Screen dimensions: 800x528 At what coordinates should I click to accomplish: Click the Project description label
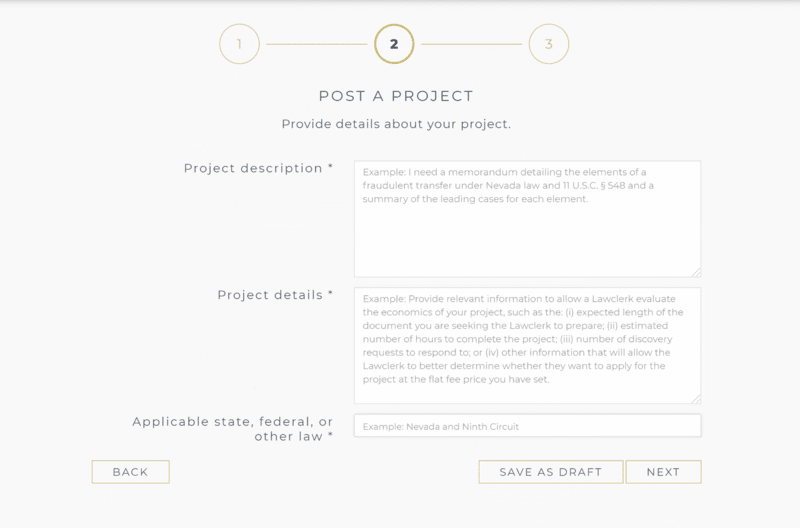(258, 168)
